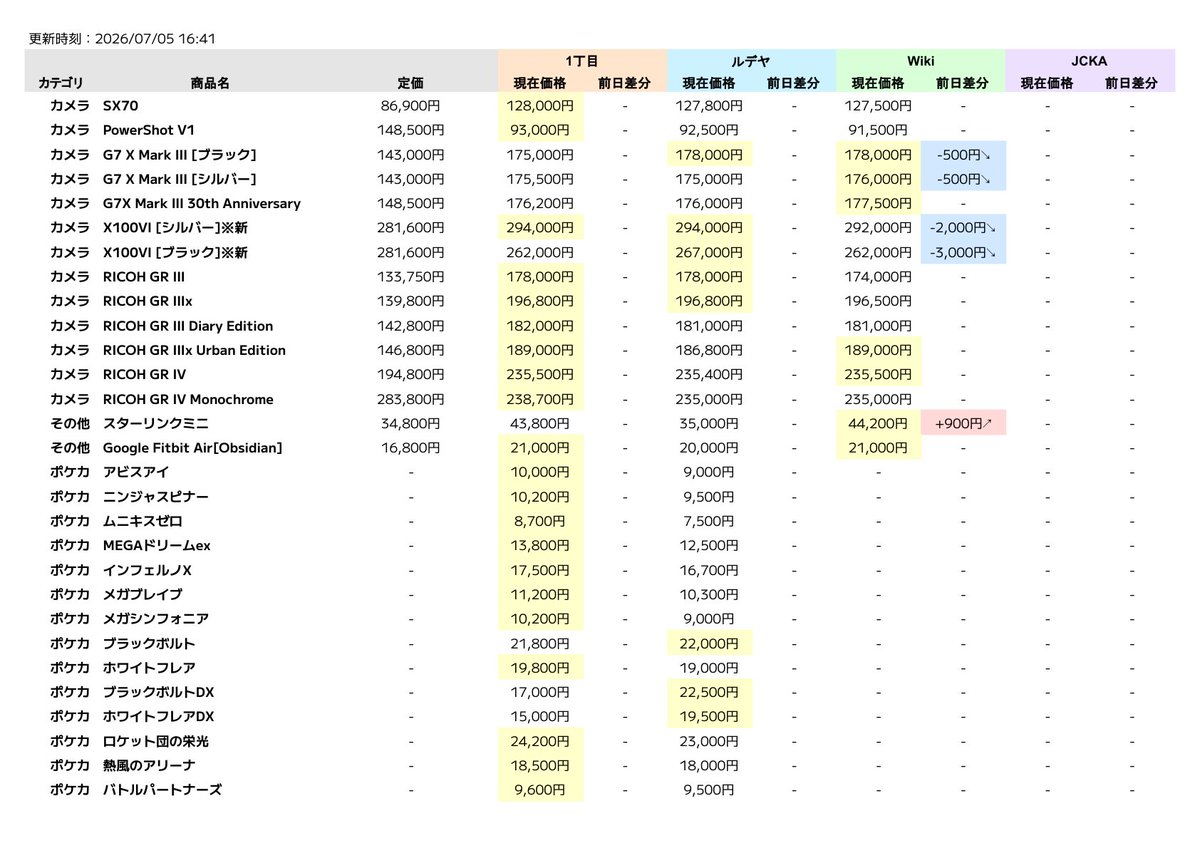The image size is (1200, 848).
Task: Click the PowerShot V1 product name
Action: click(148, 130)
